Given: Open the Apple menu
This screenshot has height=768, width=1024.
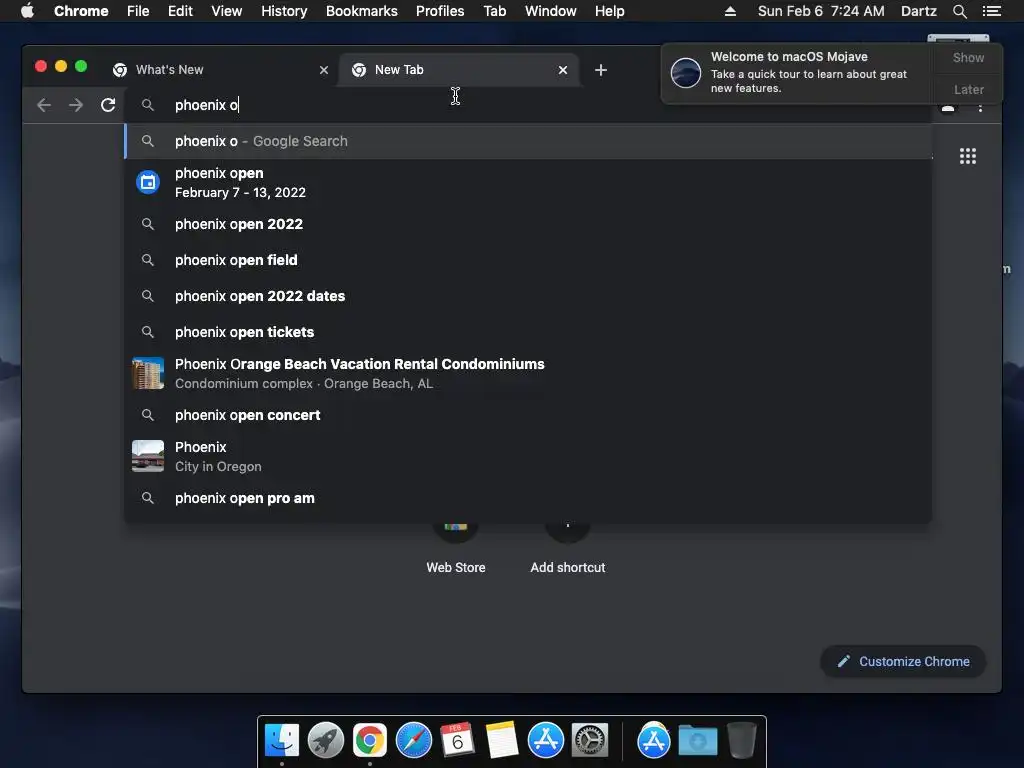Looking at the screenshot, I should (27, 11).
